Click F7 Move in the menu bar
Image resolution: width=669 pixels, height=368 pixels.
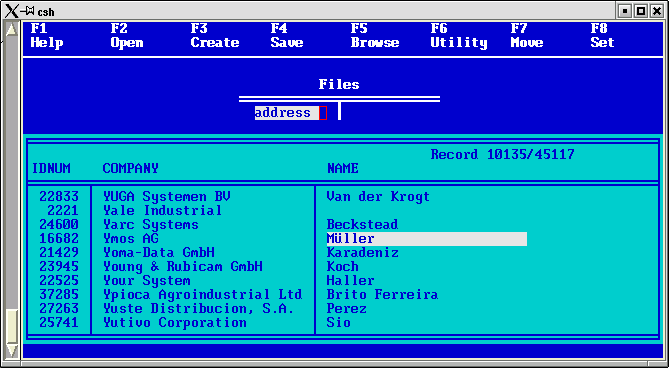tap(527, 35)
